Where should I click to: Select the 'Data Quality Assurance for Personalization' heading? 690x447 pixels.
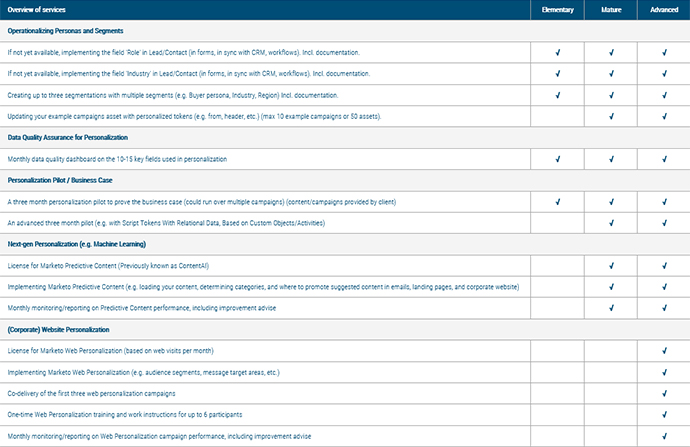click(x=78, y=138)
